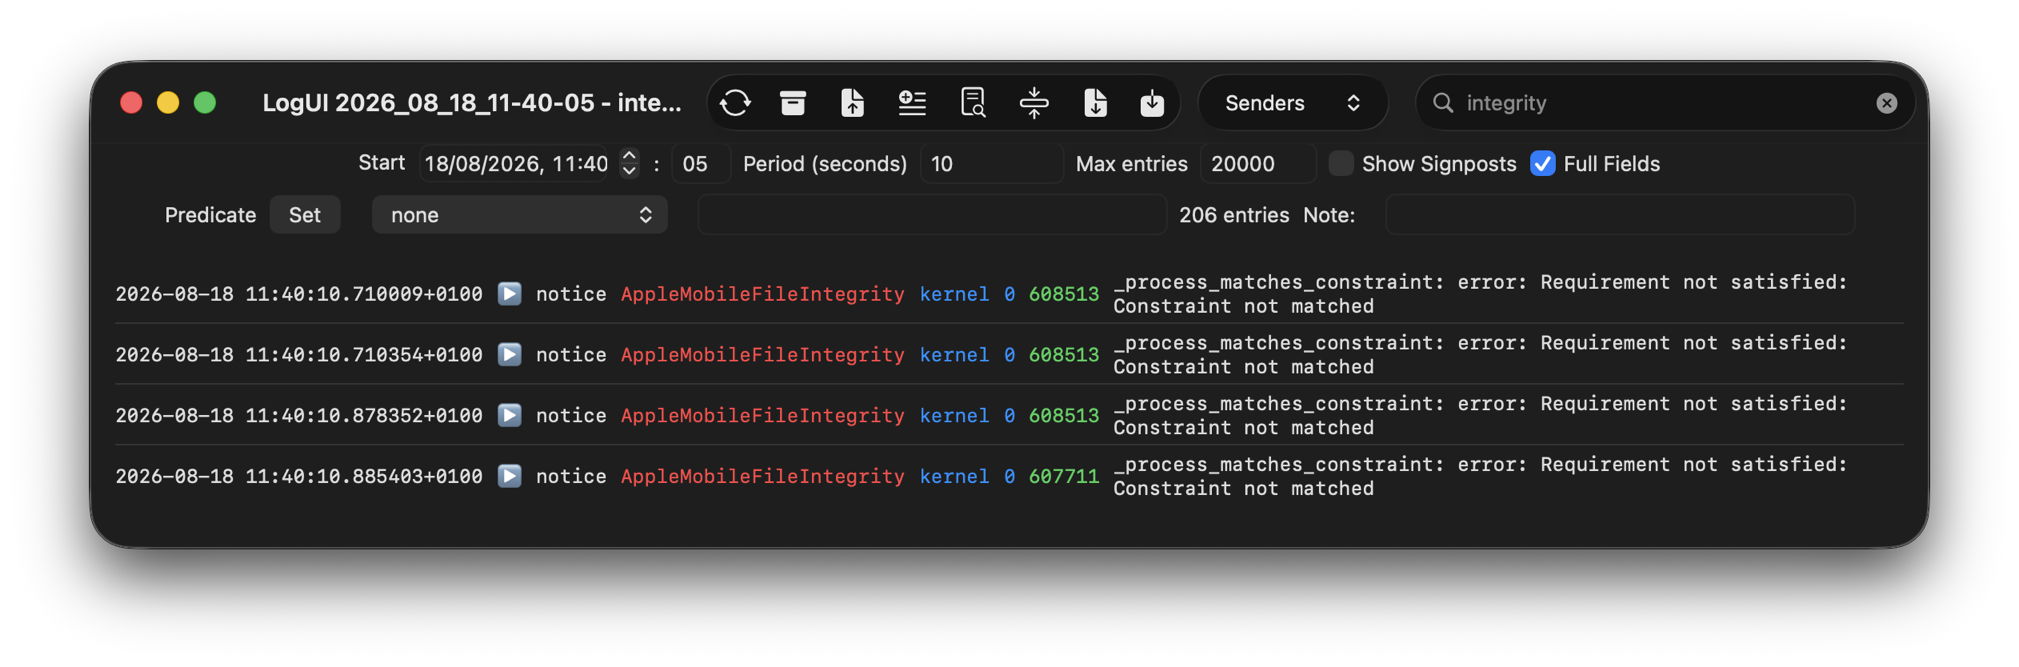The width and height of the screenshot is (2019, 667).
Task: Click the document with magnifier icon
Action: 973,103
